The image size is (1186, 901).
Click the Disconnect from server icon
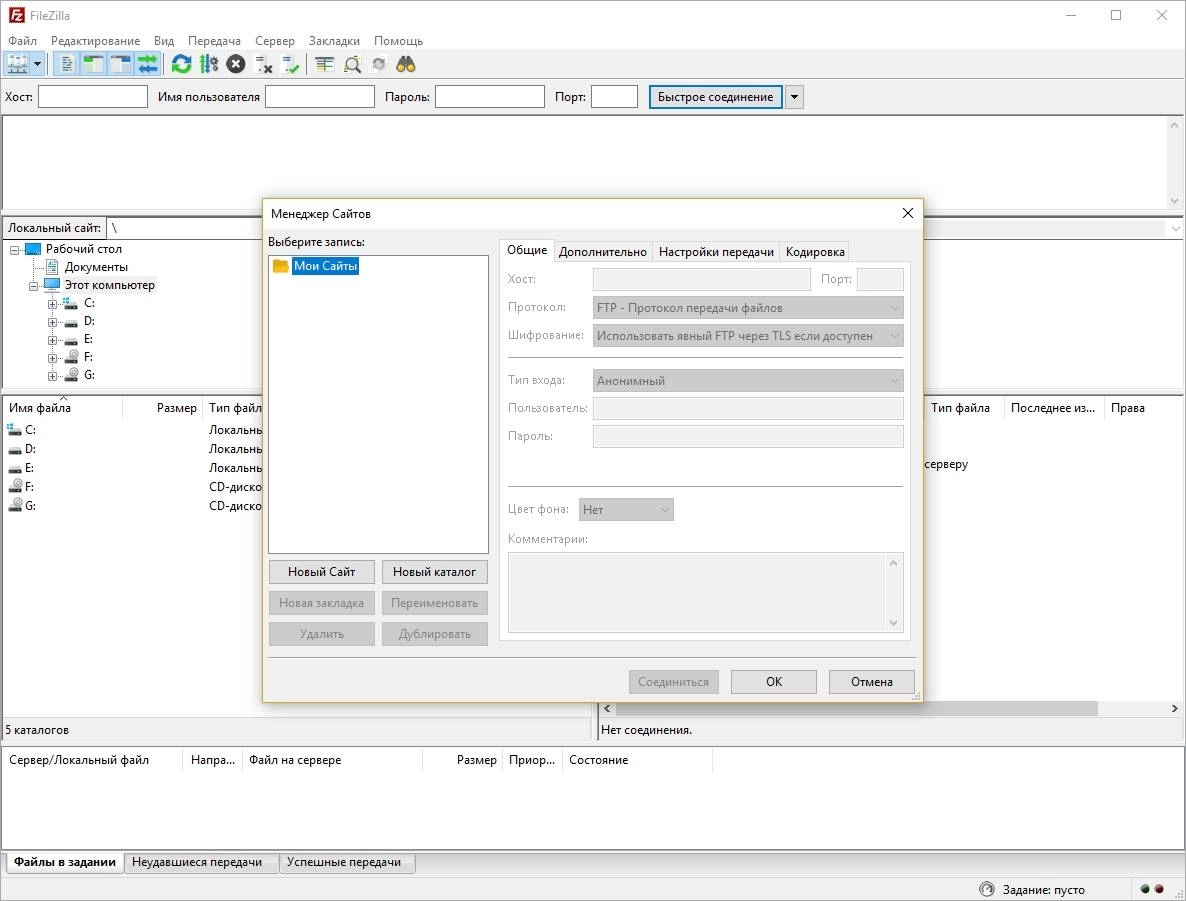(263, 64)
